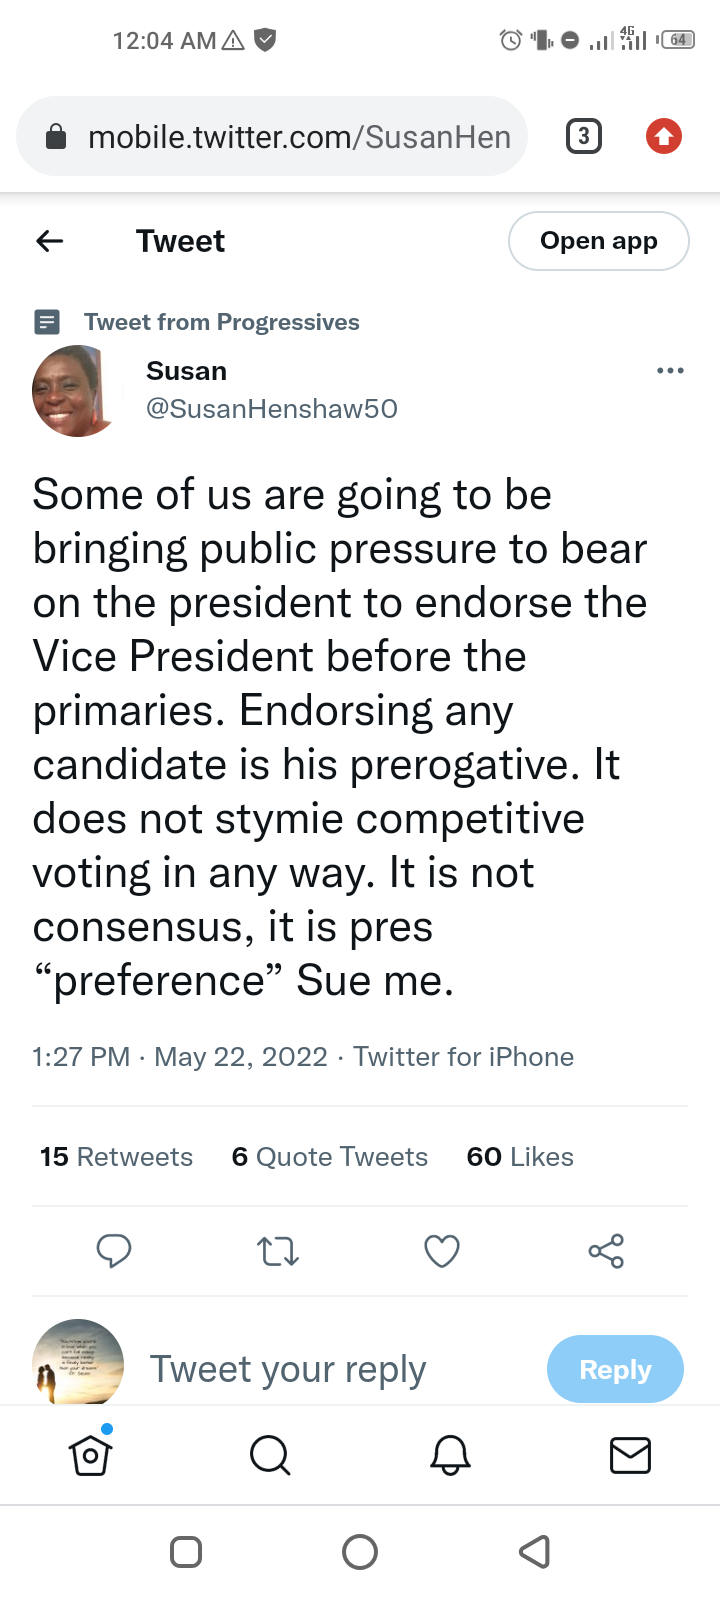
Task: View the 6 Quote Tweets list
Action: pyautogui.click(x=330, y=1157)
